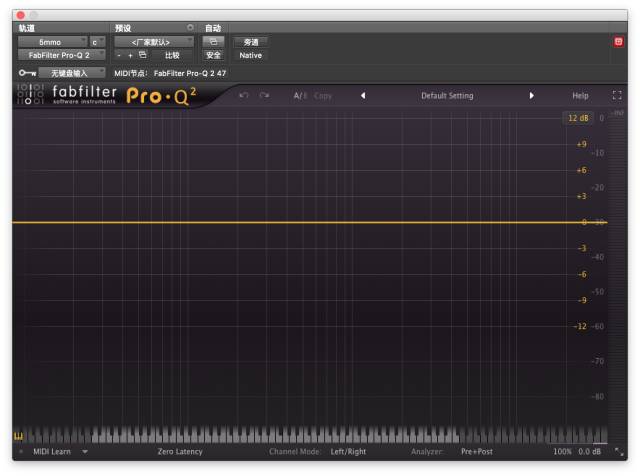Click the key input icon
The width and height of the screenshot is (640, 476).
tap(27, 73)
